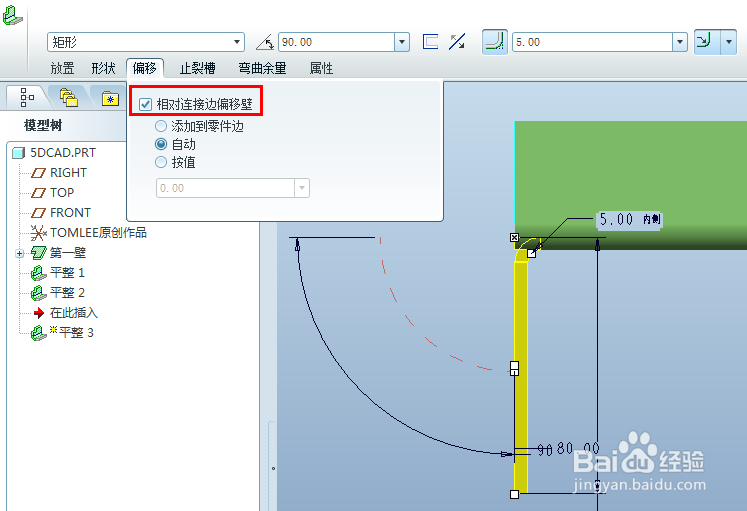Select 平整 2 label in tree

click(x=67, y=293)
